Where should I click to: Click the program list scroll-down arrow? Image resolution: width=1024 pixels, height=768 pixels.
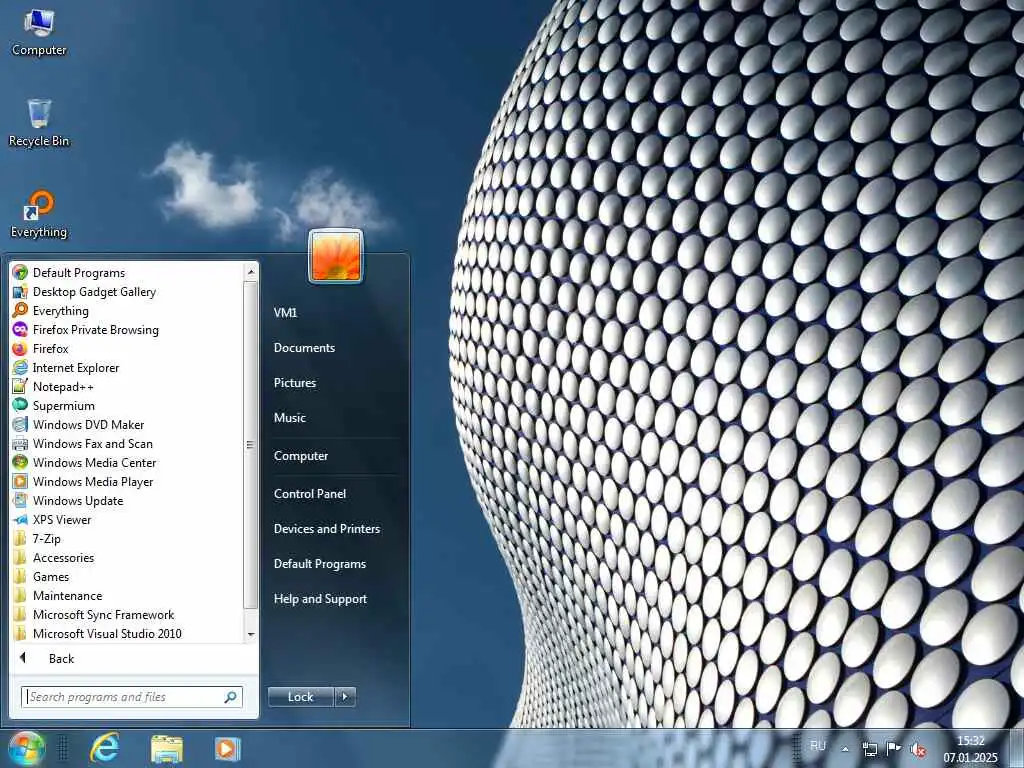point(251,634)
